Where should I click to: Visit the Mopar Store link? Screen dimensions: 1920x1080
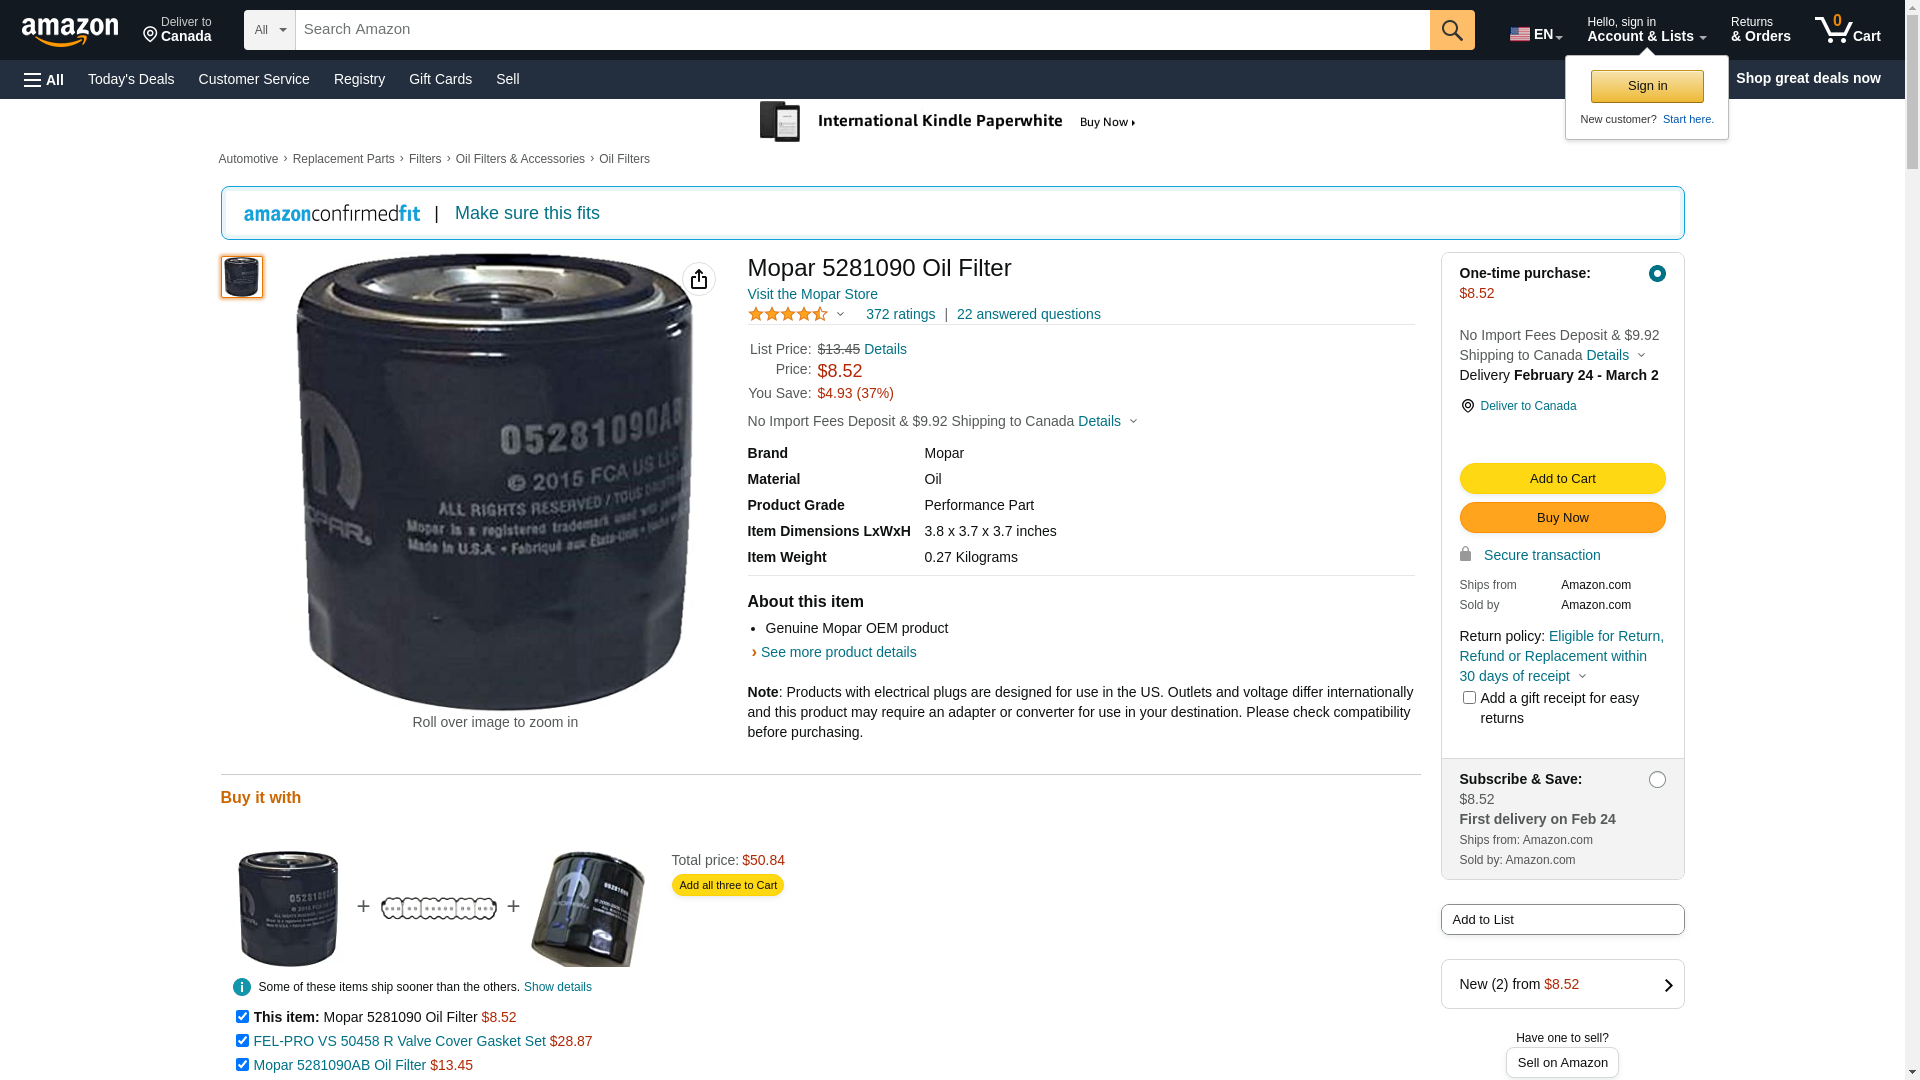click(x=812, y=294)
